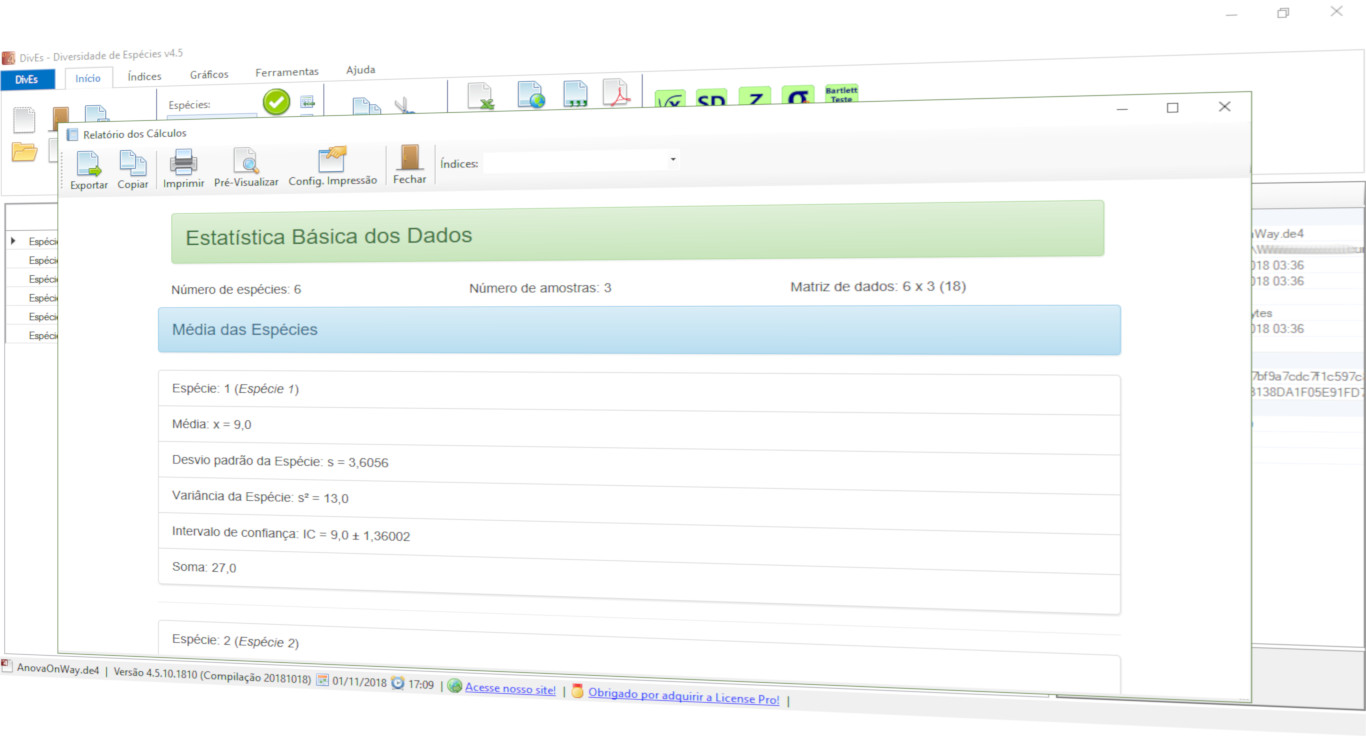Click the new blank document icon in main window

(24, 120)
